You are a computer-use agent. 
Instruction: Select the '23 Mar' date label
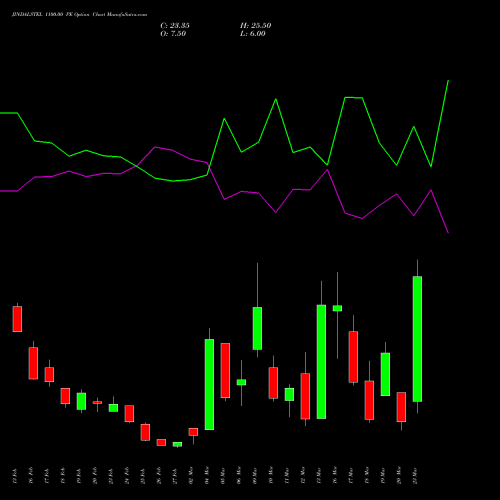coord(415,476)
